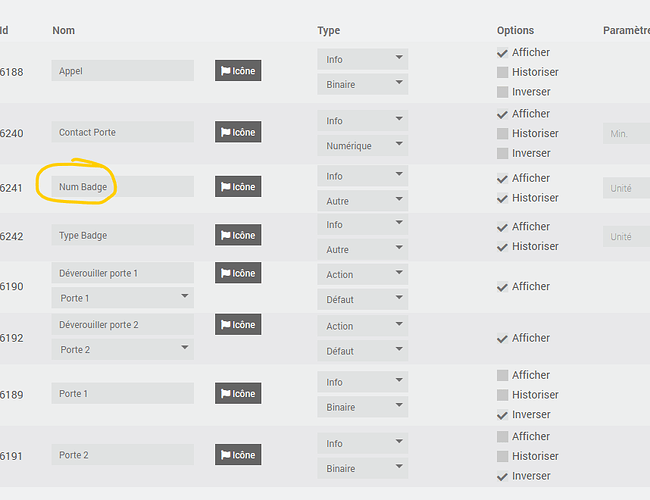Open Numérique subtype dropdown for Contact Porte
The image size is (650, 500).
pyautogui.click(x=363, y=146)
